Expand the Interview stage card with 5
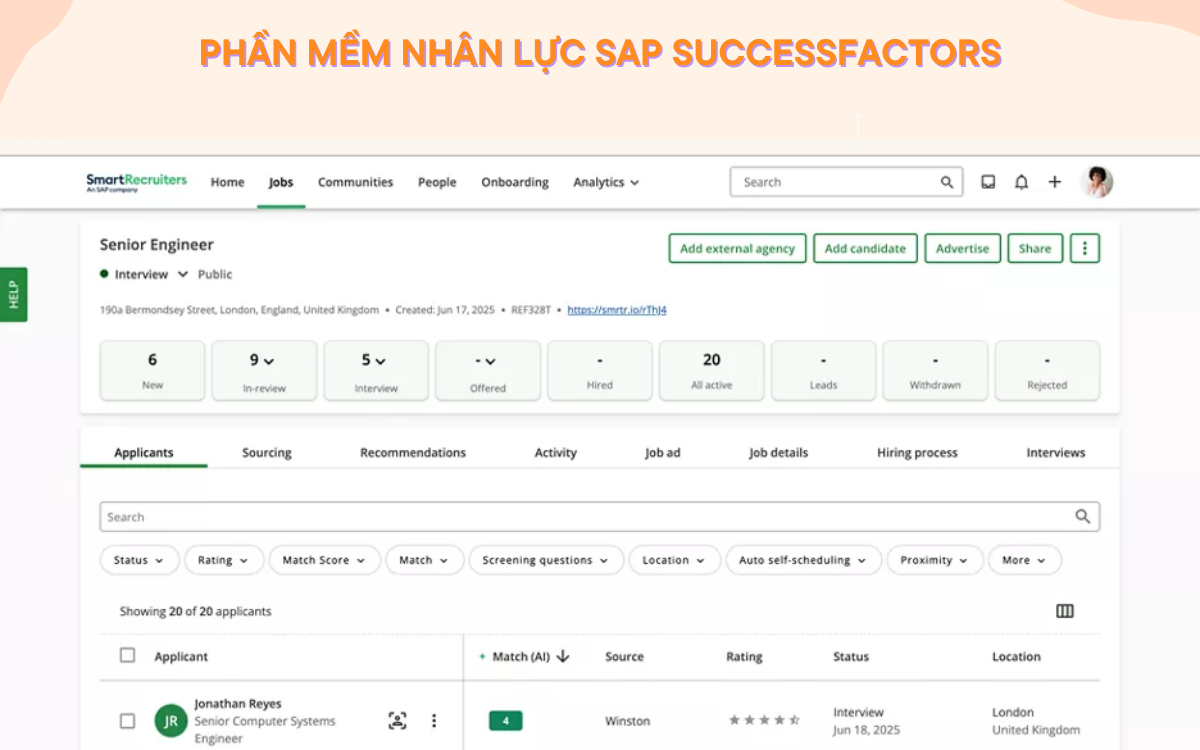 376,370
